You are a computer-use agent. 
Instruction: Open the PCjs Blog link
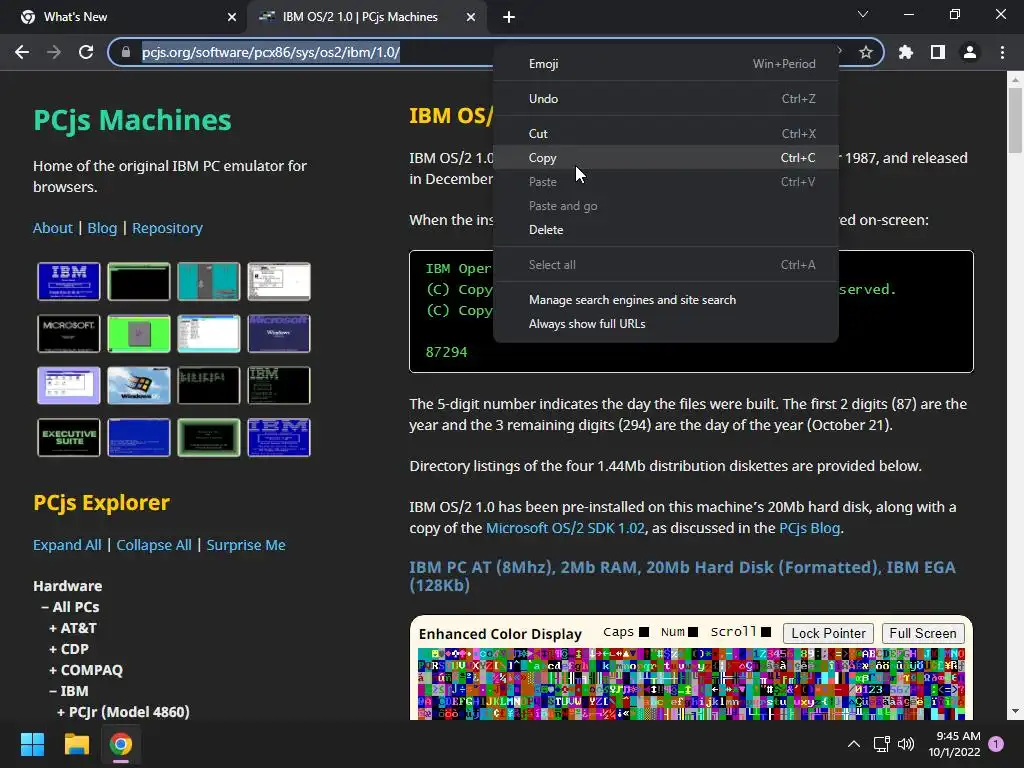[x=809, y=528]
